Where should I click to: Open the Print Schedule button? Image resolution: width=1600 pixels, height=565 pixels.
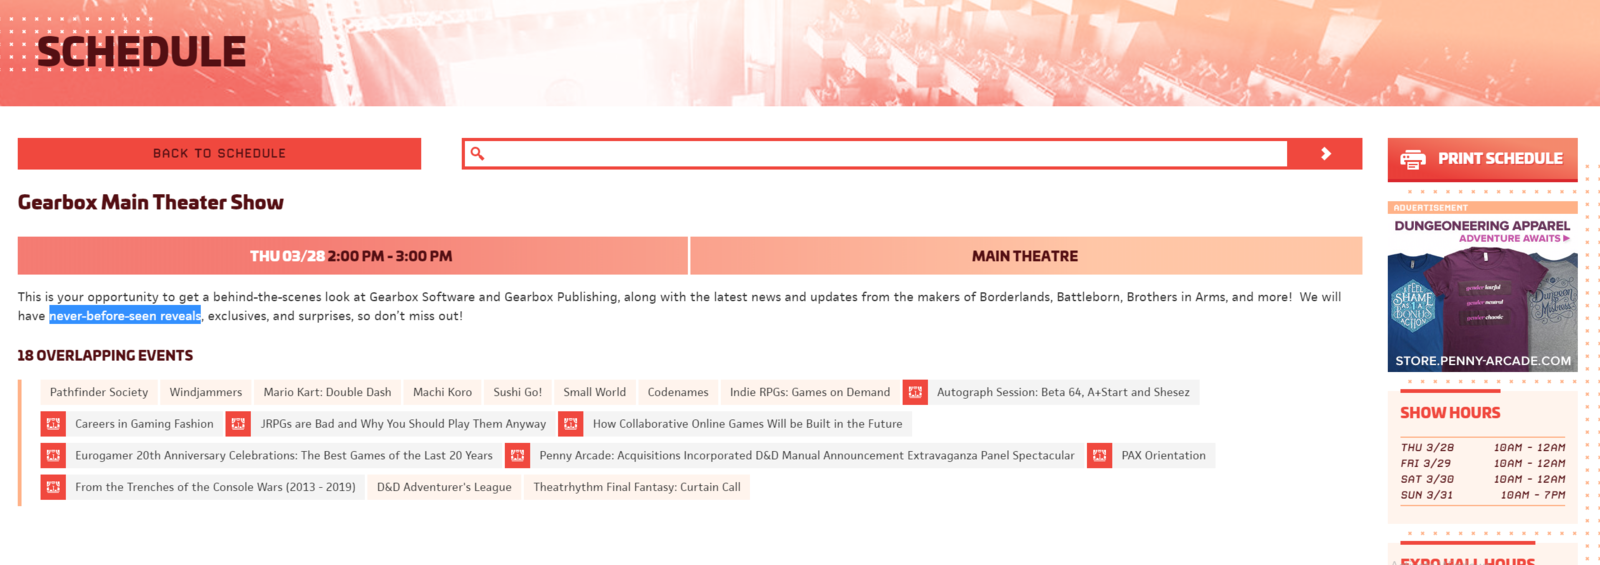tap(1482, 159)
